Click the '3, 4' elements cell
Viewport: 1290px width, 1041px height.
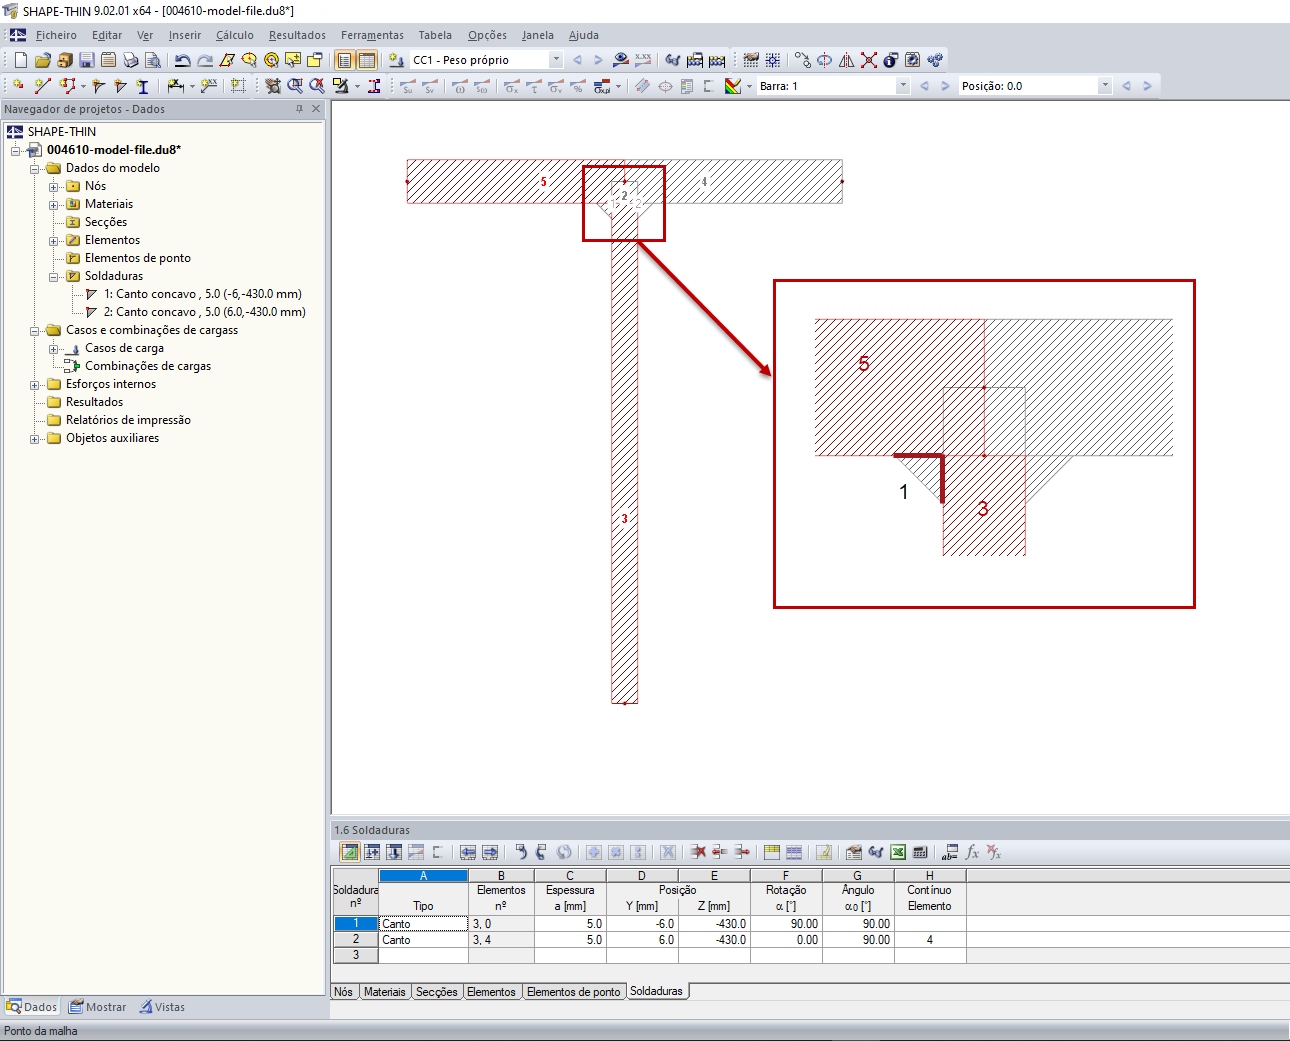coord(501,940)
